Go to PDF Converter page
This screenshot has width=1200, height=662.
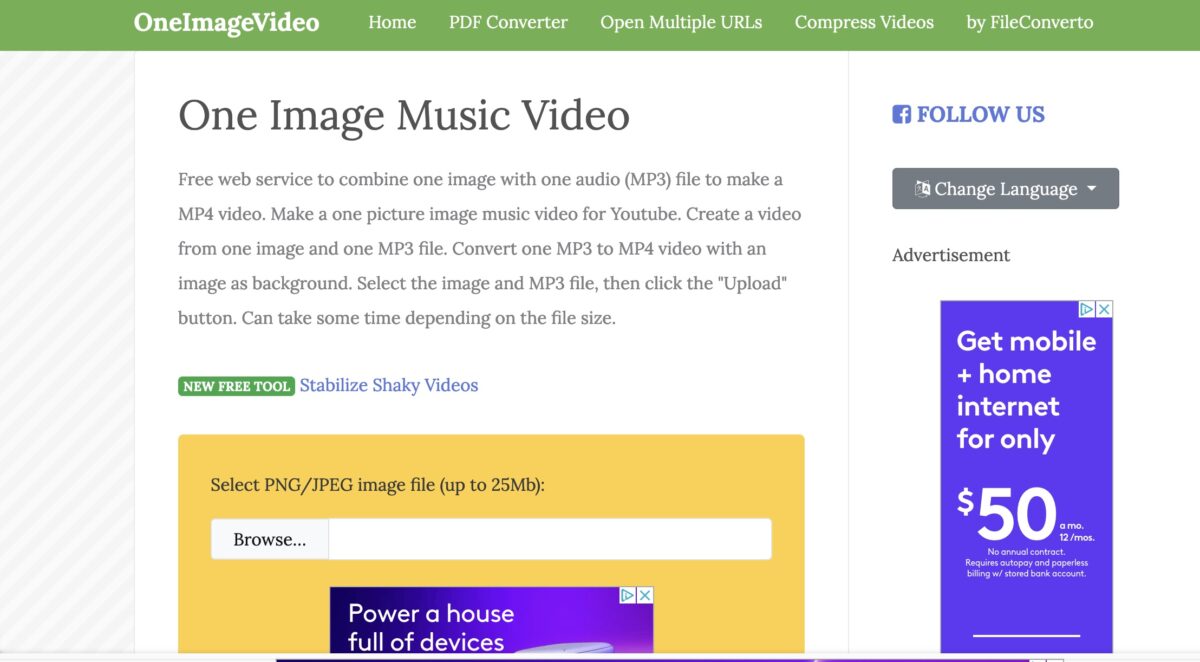508,22
